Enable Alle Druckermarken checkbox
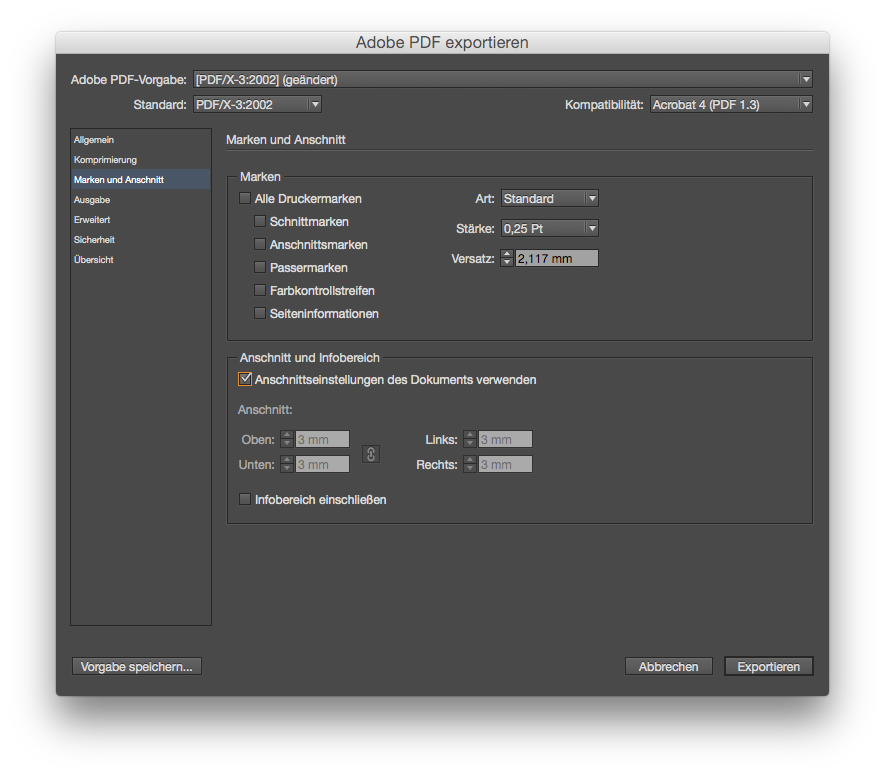This screenshot has width=885, height=776. 245,198
